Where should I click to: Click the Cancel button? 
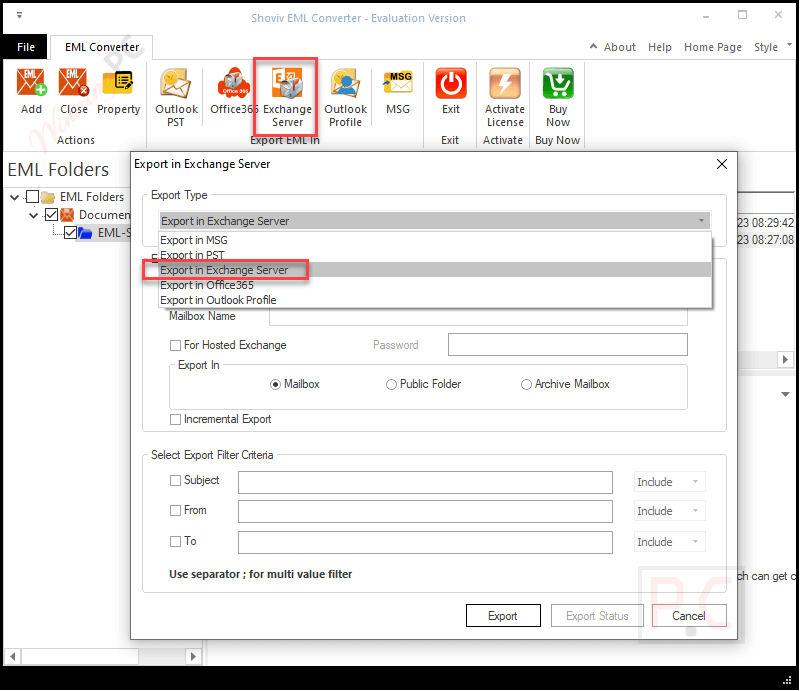point(689,616)
